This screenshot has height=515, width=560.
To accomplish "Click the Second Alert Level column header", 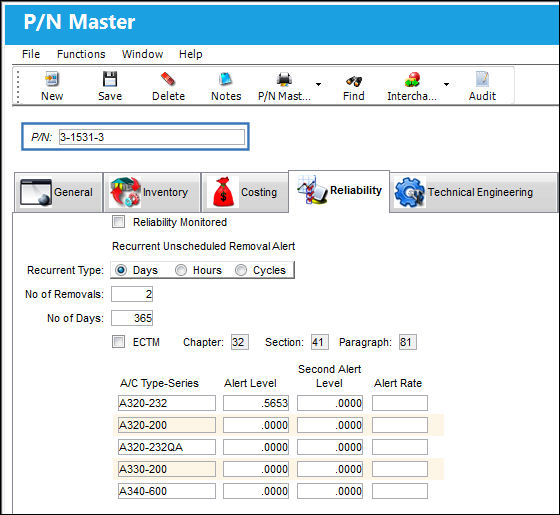I will coord(329,376).
